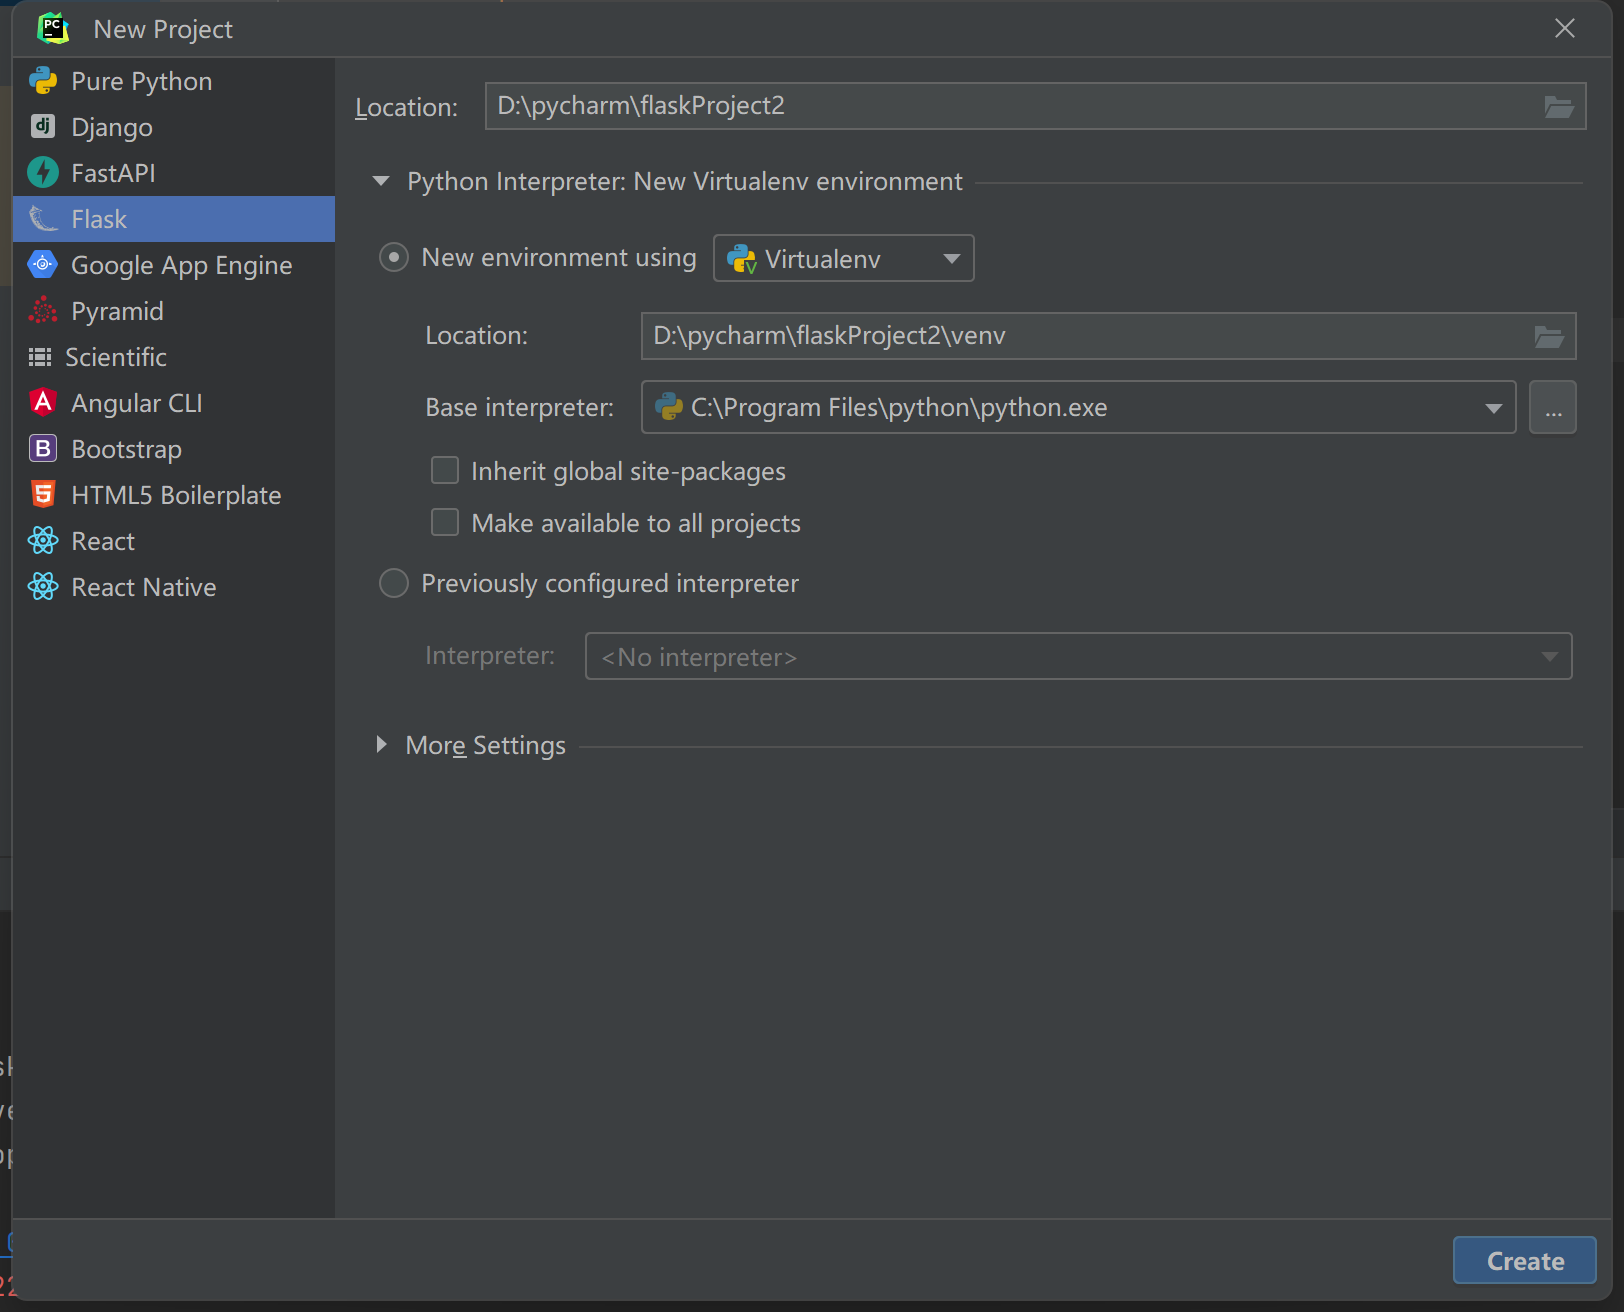The height and width of the screenshot is (1312, 1624).
Task: Click the Pyramid label in project list
Action: click(x=117, y=311)
